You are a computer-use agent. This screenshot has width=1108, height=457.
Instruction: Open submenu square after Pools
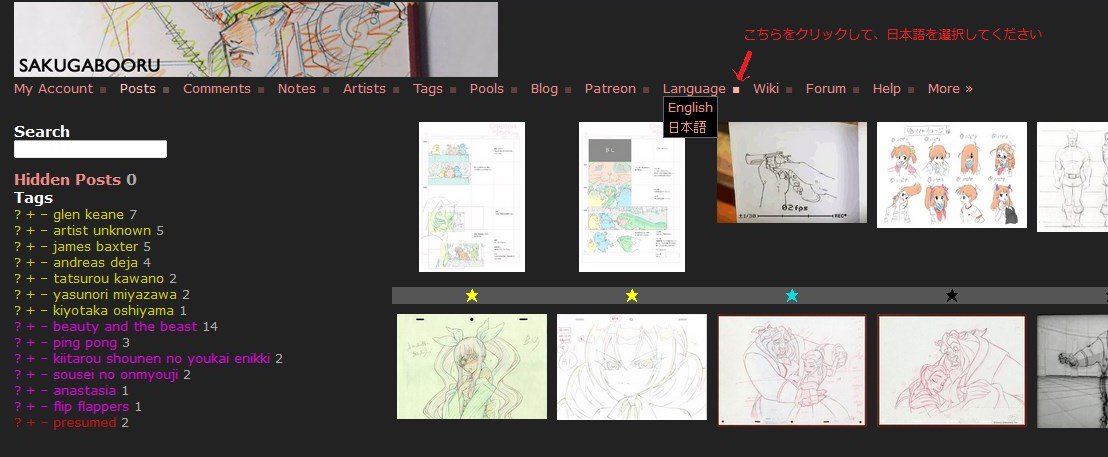514,90
